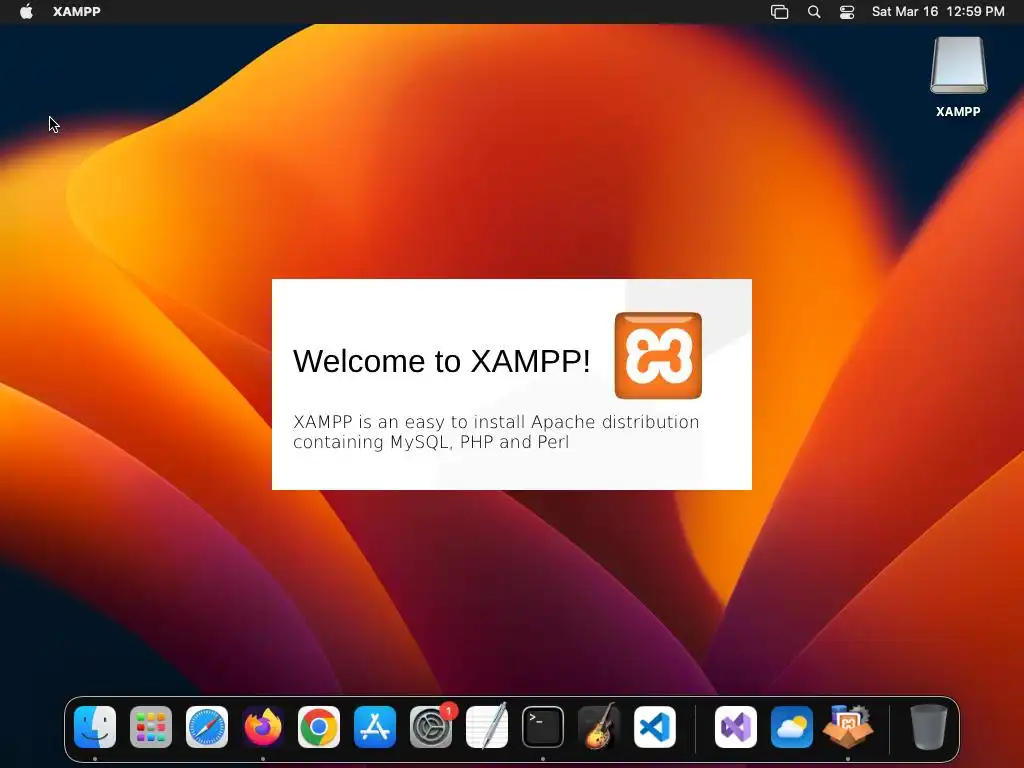This screenshot has height=768, width=1024.
Task: Open Finder from the dock
Action: pyautogui.click(x=95, y=727)
